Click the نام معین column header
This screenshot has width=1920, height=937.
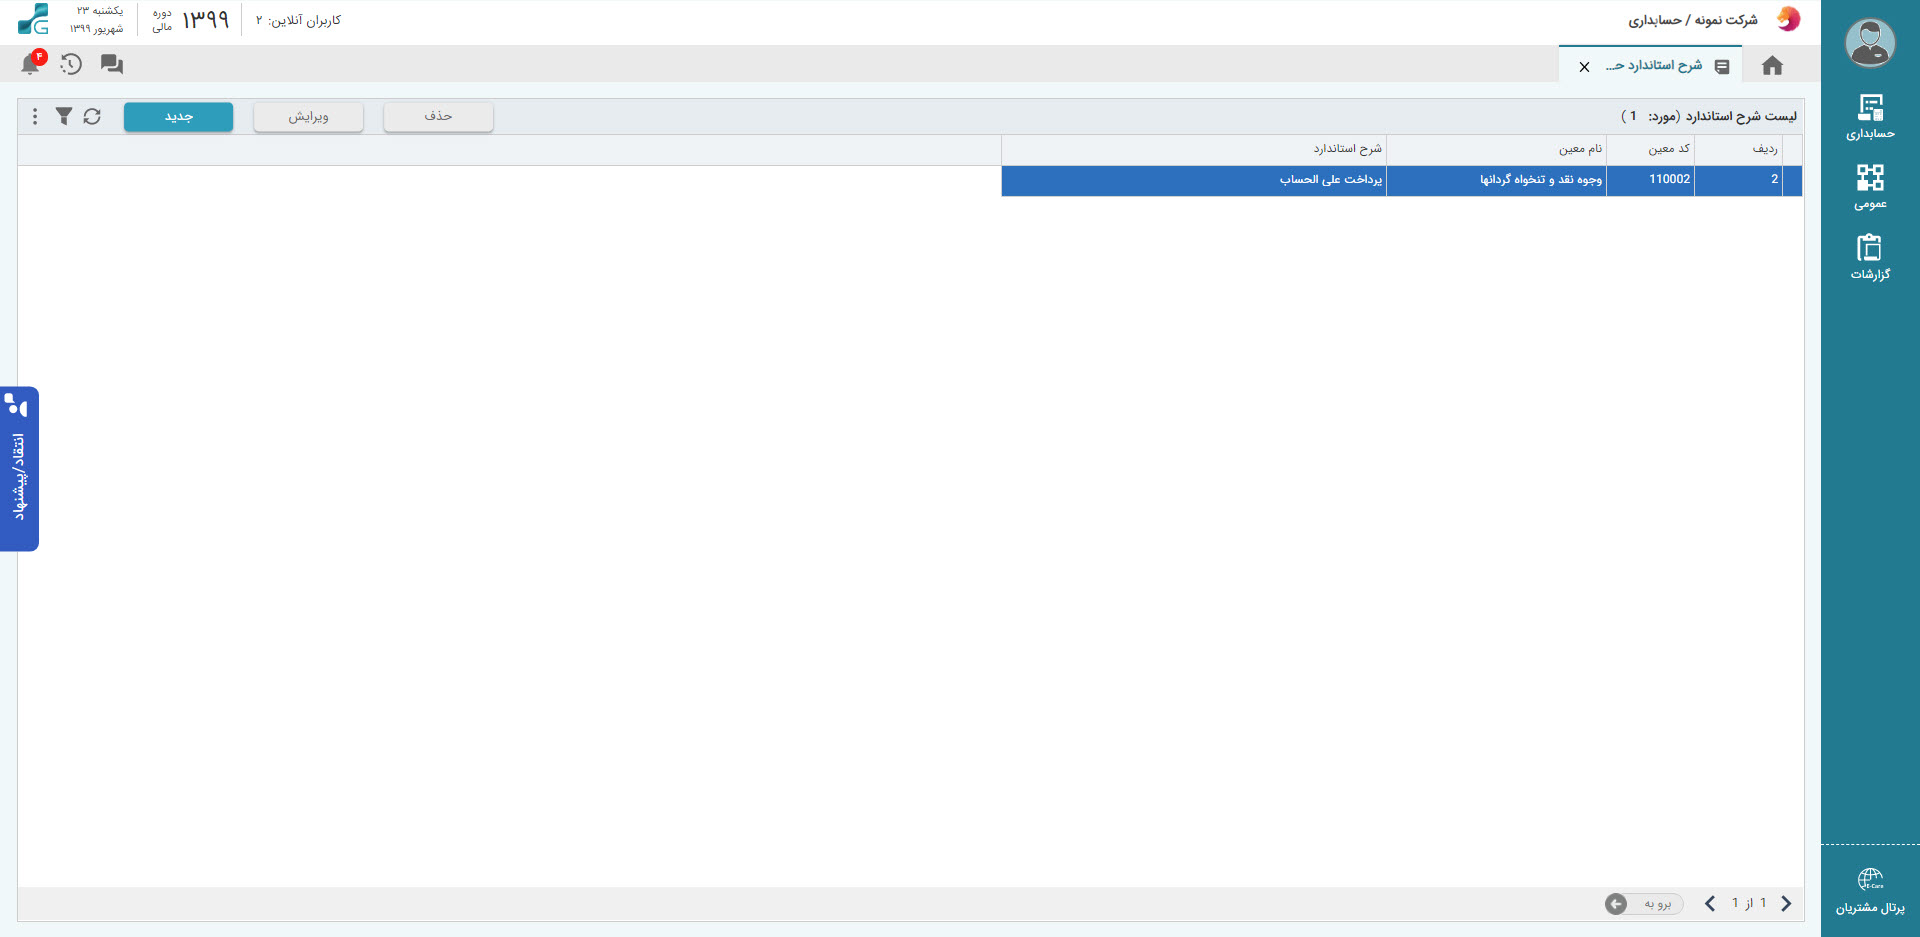coord(1497,149)
